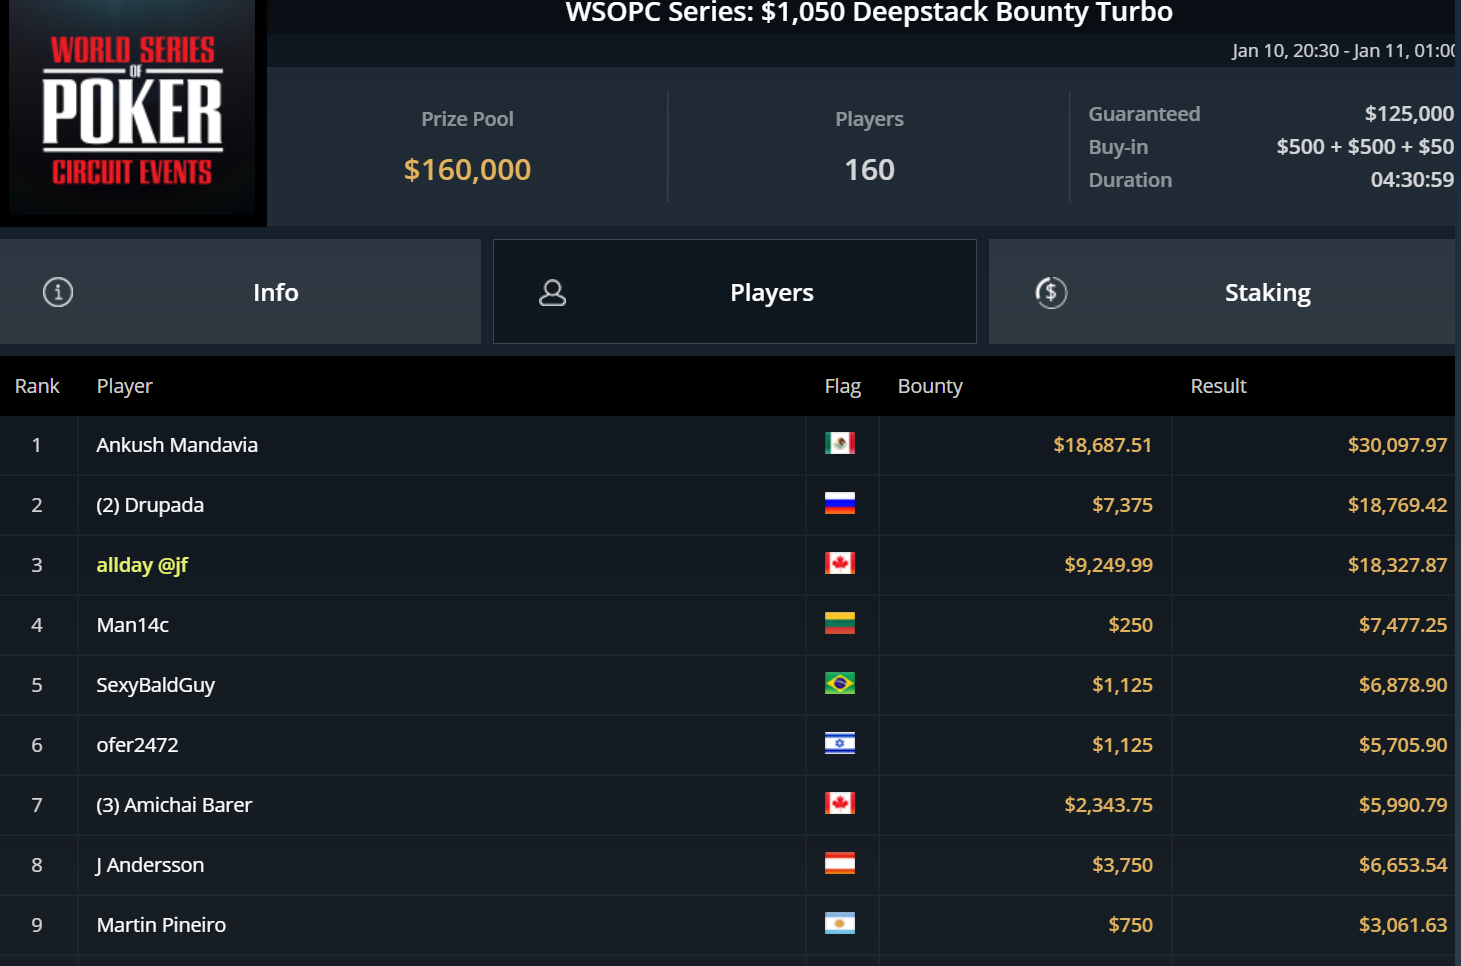Click the Lithuania flag for Man14c

tap(840, 623)
